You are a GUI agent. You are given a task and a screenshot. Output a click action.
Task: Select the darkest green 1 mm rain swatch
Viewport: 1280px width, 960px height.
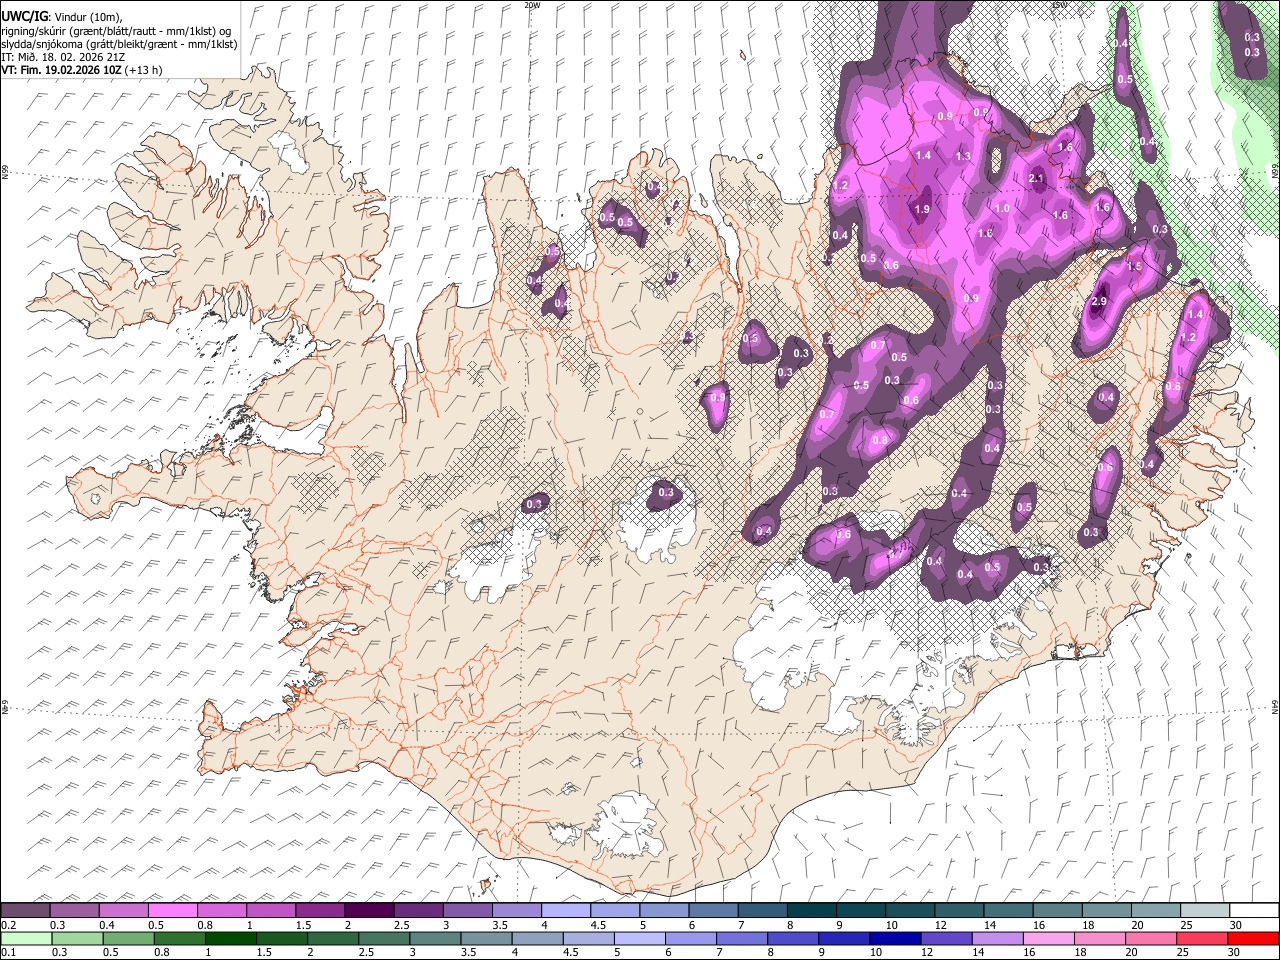point(231,939)
